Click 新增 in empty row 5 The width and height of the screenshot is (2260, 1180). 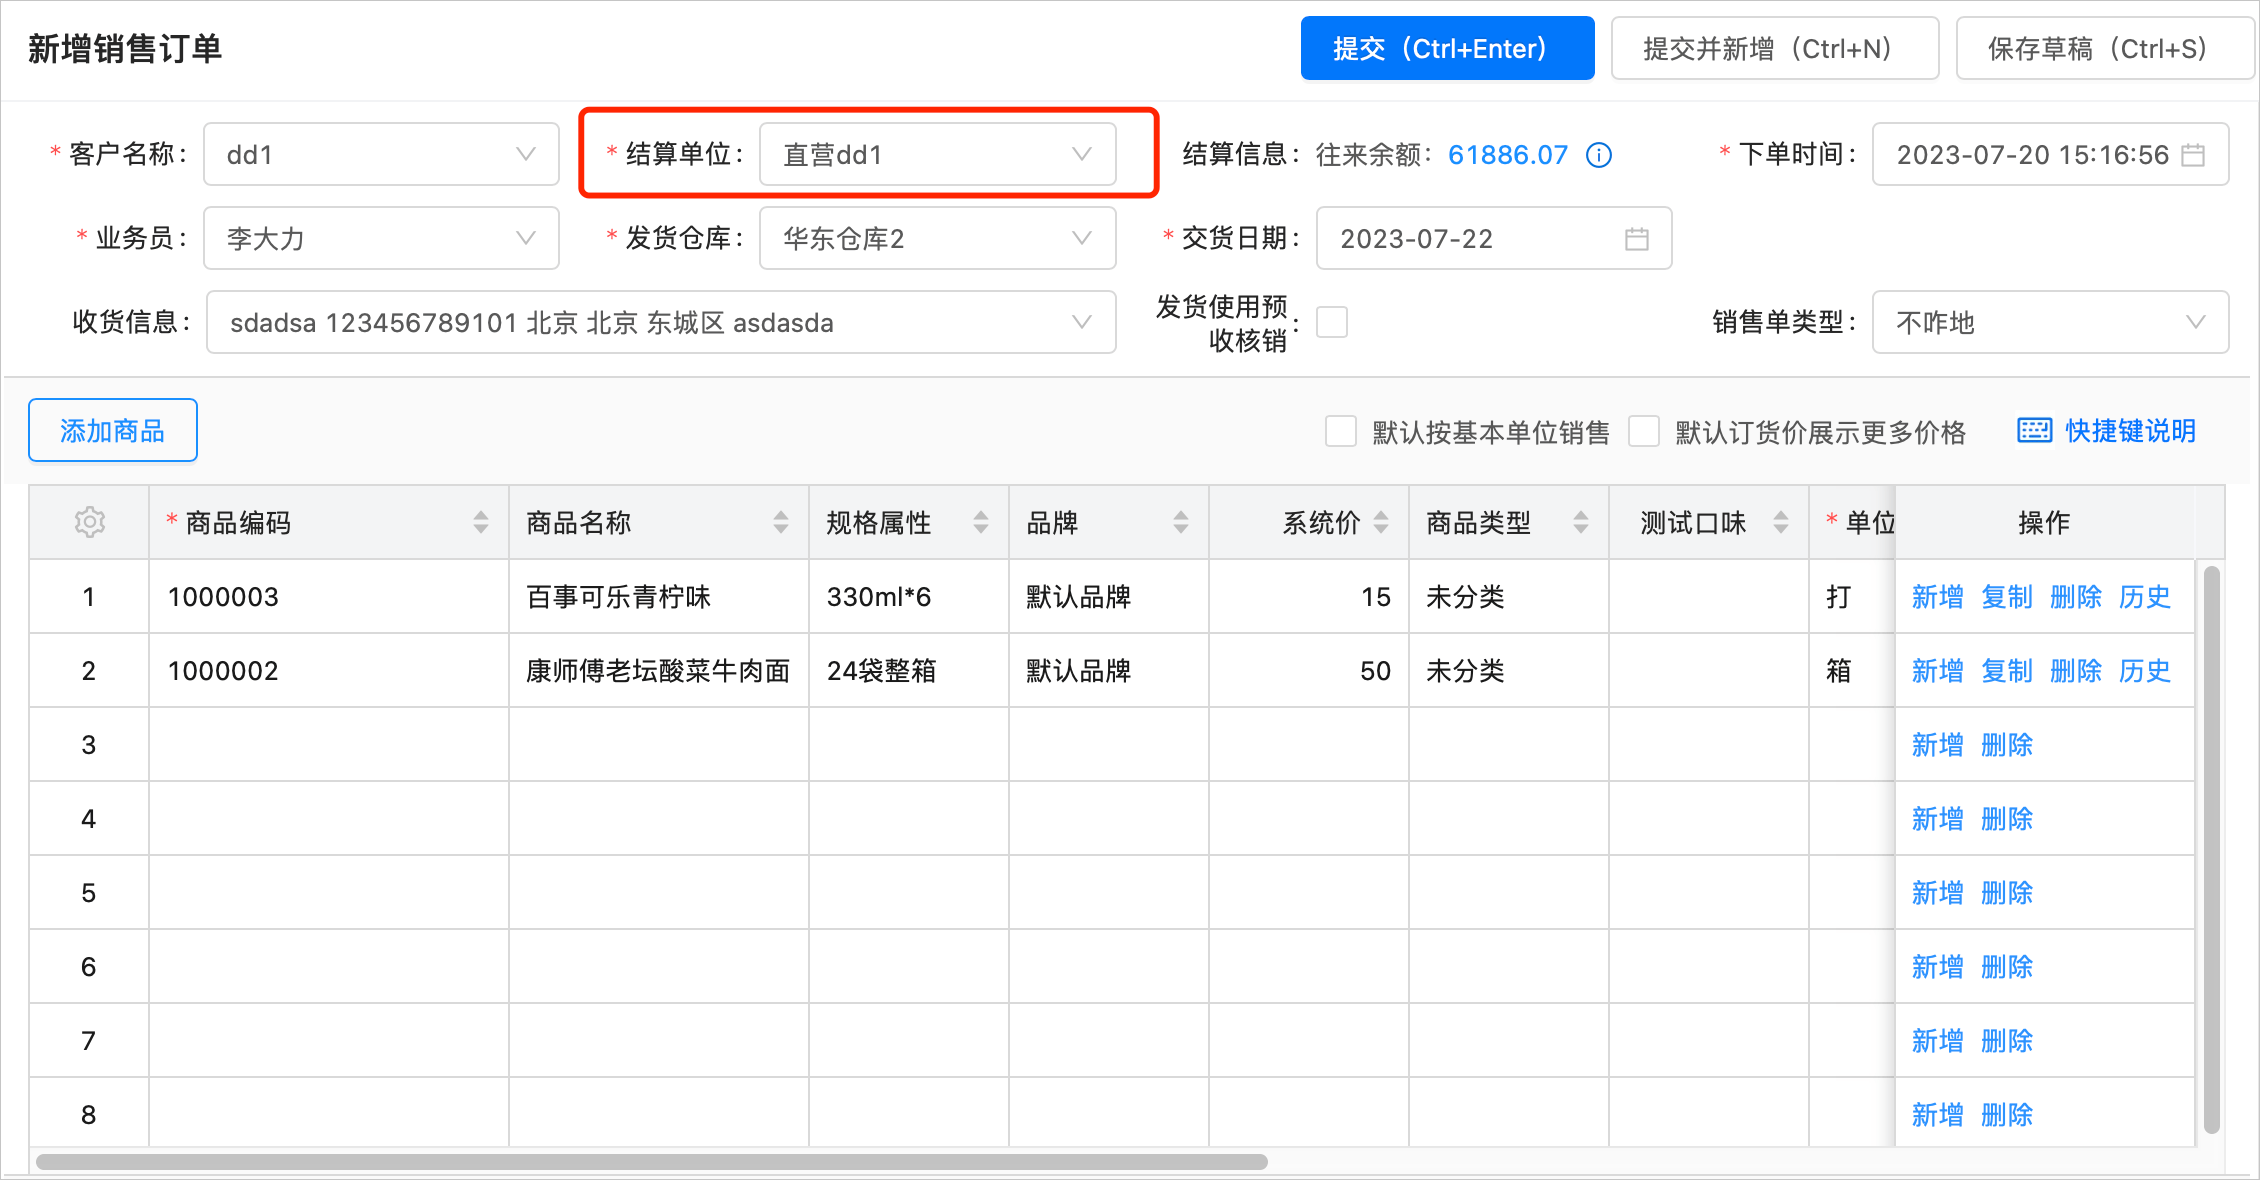tap(1938, 893)
